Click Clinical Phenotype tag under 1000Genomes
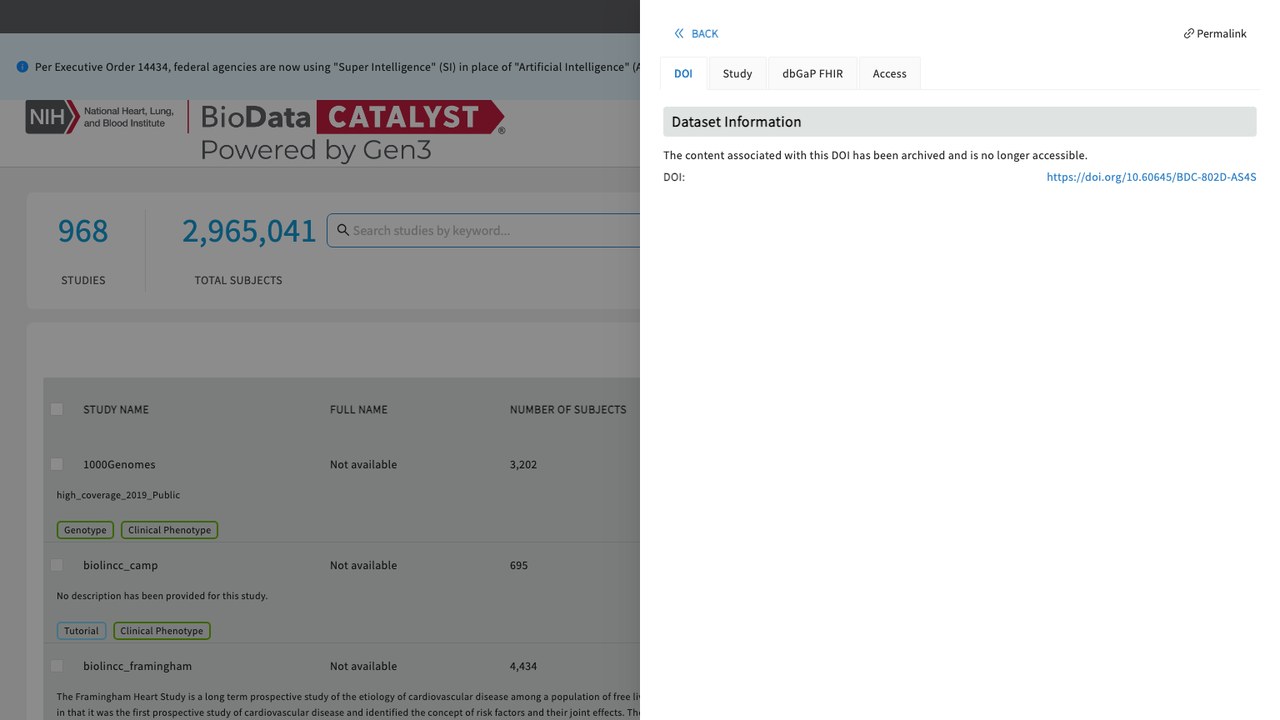Viewport: 1280px width, 720px height. [169, 530]
